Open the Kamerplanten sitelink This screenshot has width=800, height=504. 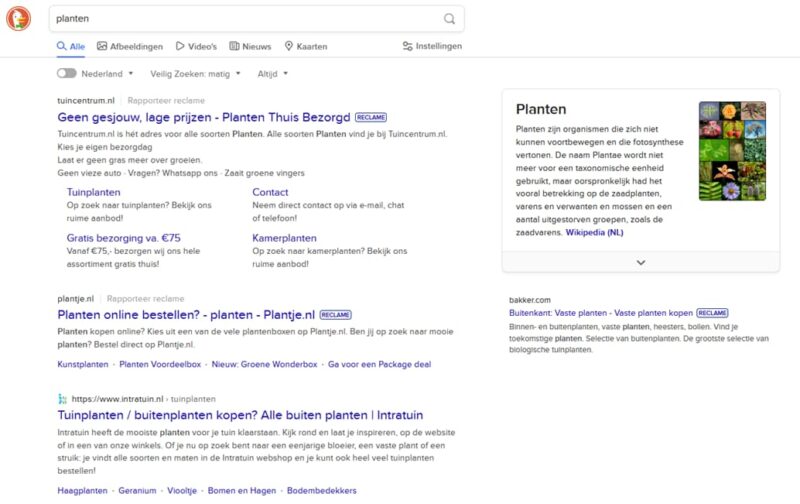(x=284, y=238)
